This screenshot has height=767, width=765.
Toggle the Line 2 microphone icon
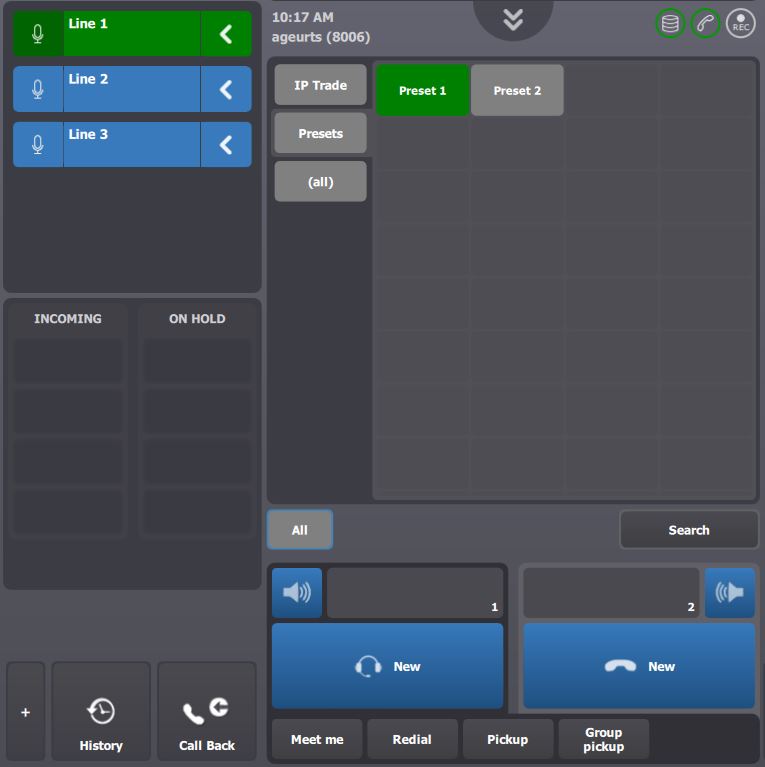tap(38, 89)
